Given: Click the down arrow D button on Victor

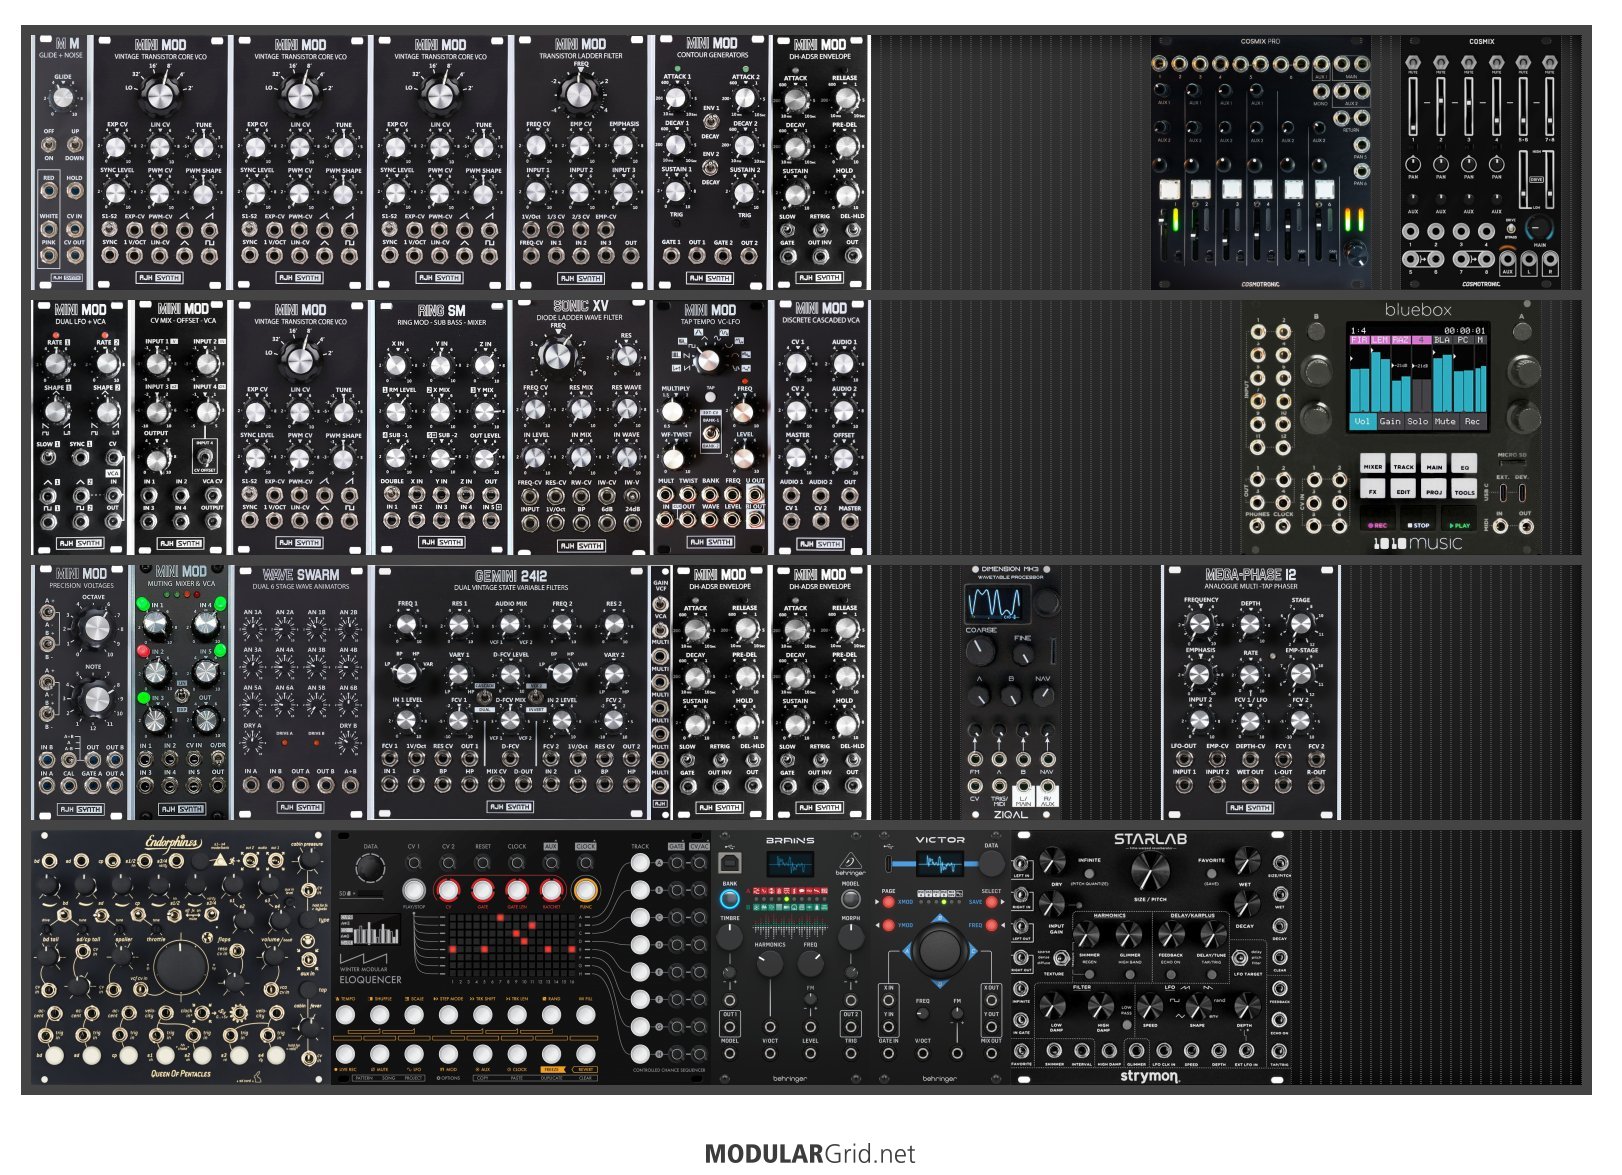Looking at the screenshot, I should coord(940,983).
